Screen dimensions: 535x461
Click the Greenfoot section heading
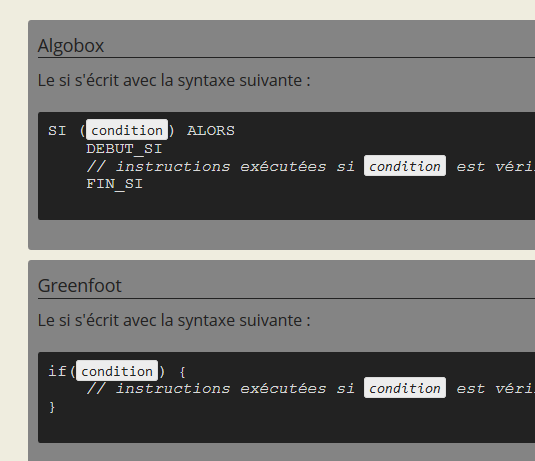point(79,286)
